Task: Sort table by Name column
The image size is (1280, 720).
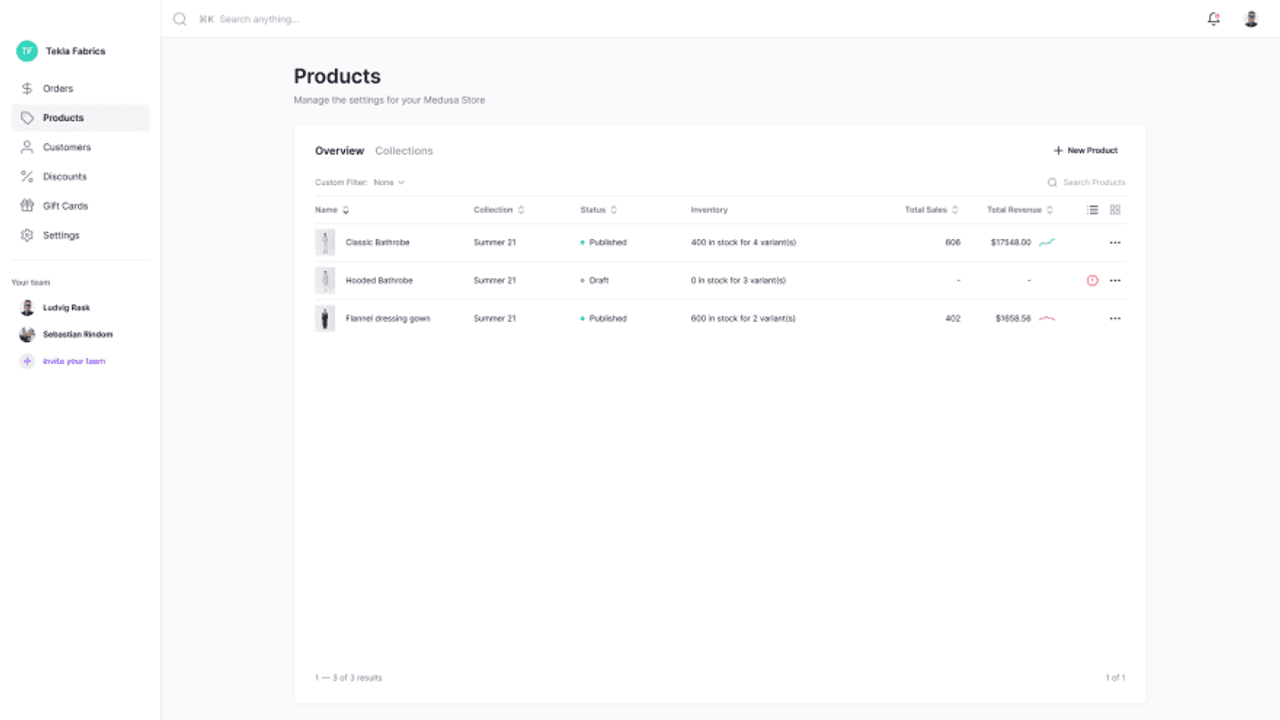Action: tap(332, 210)
